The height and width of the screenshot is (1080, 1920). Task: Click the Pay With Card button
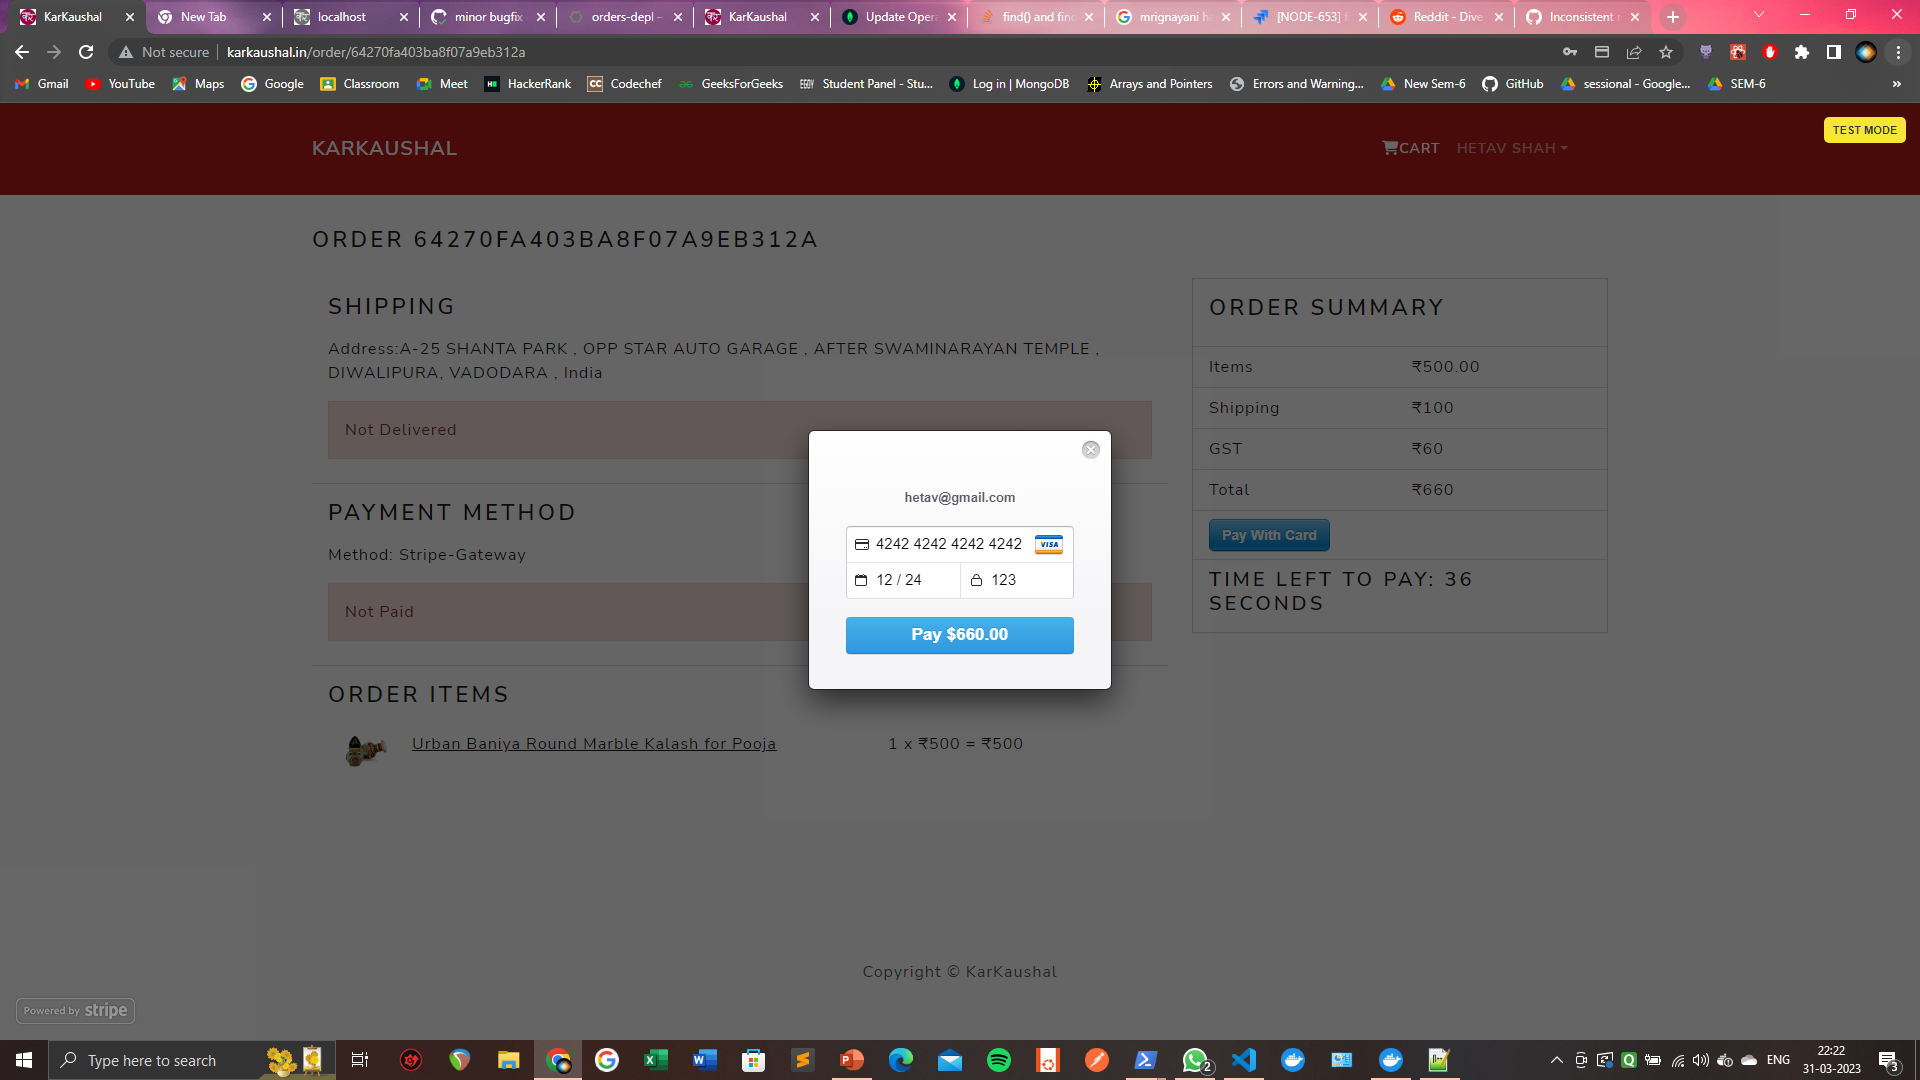click(x=1268, y=535)
